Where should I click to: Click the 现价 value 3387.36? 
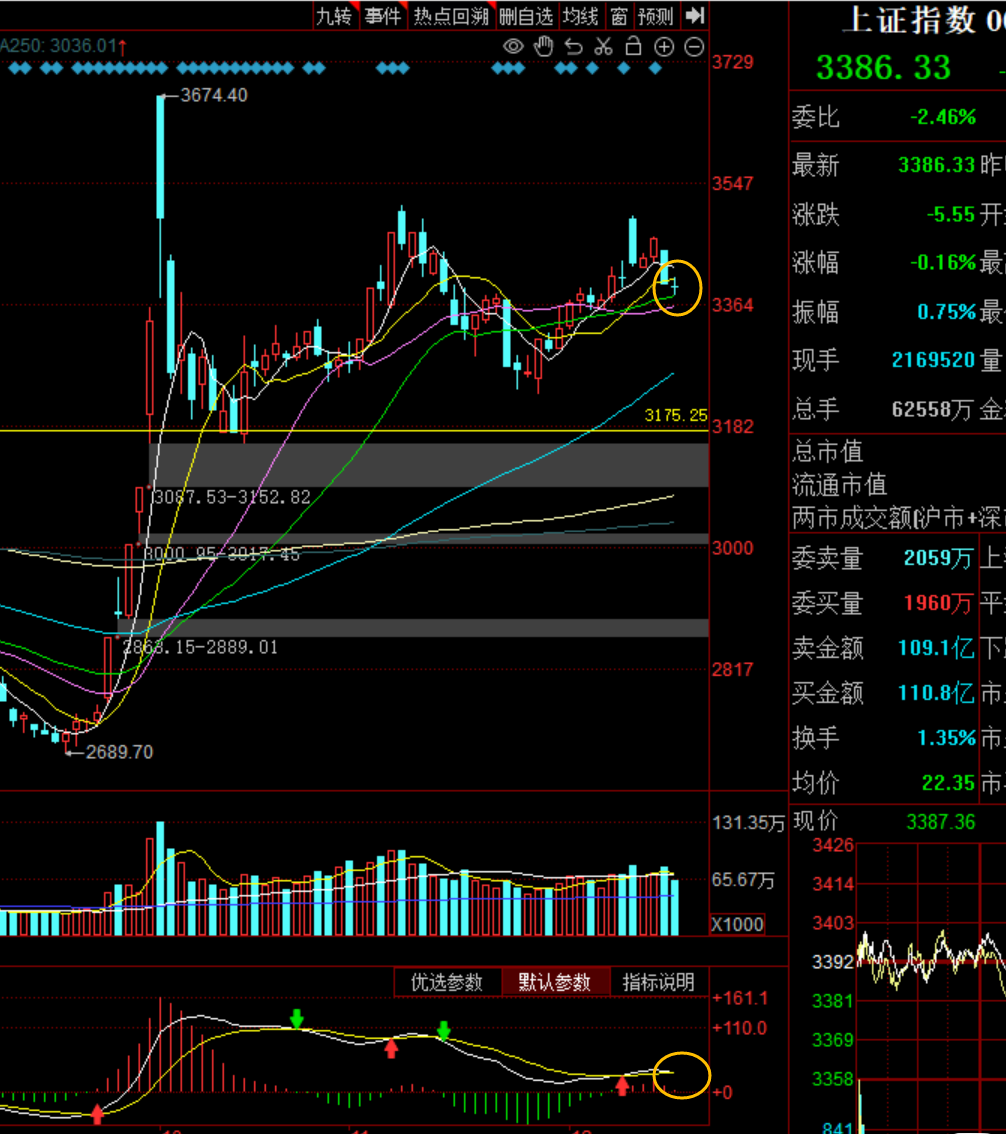tap(941, 822)
